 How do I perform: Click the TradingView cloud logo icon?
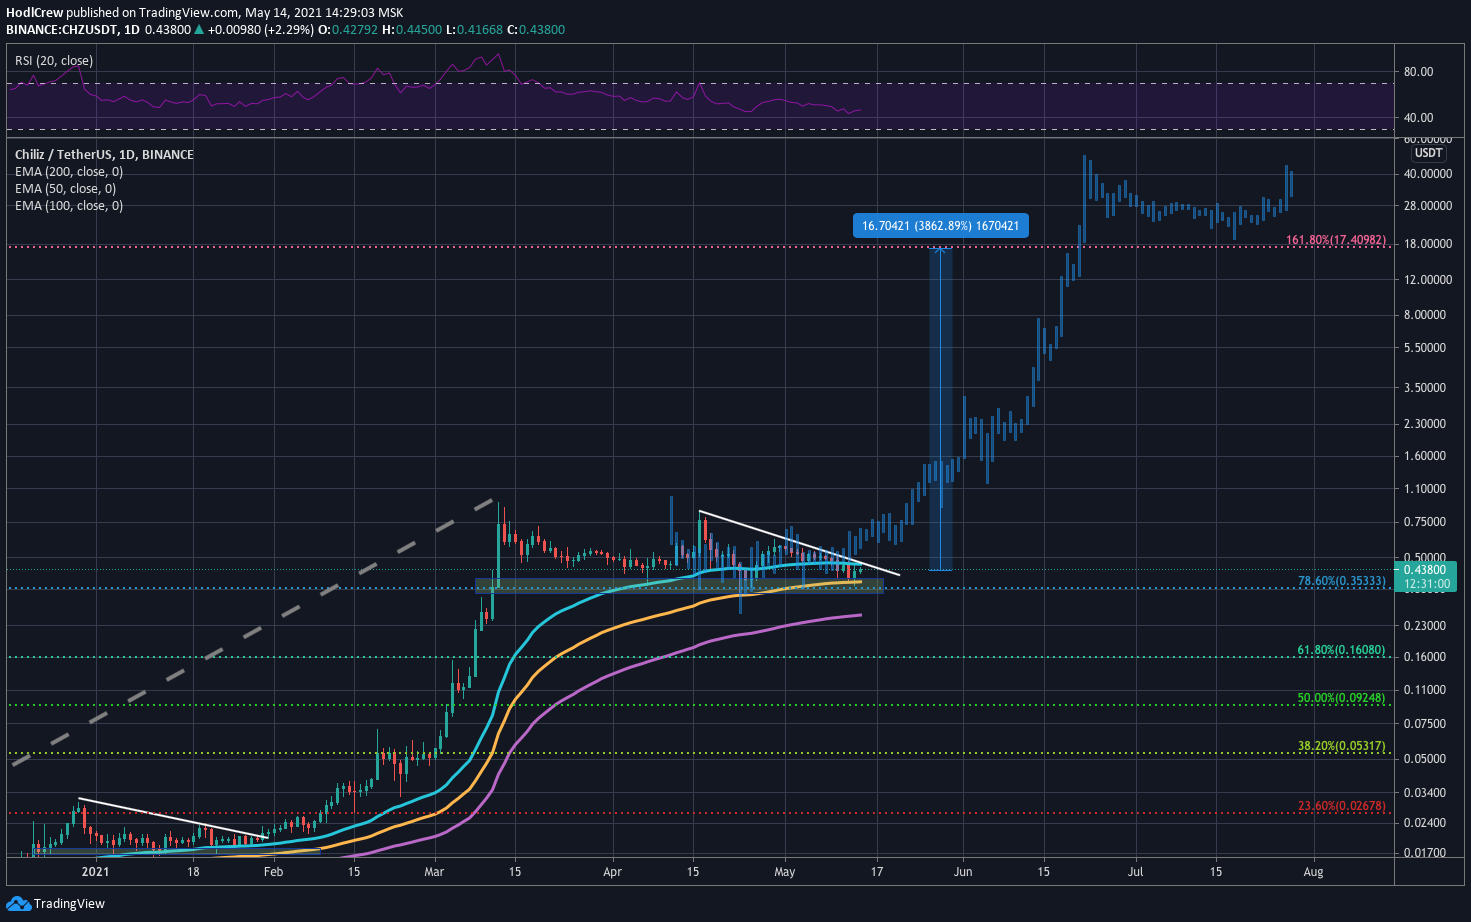(x=19, y=903)
